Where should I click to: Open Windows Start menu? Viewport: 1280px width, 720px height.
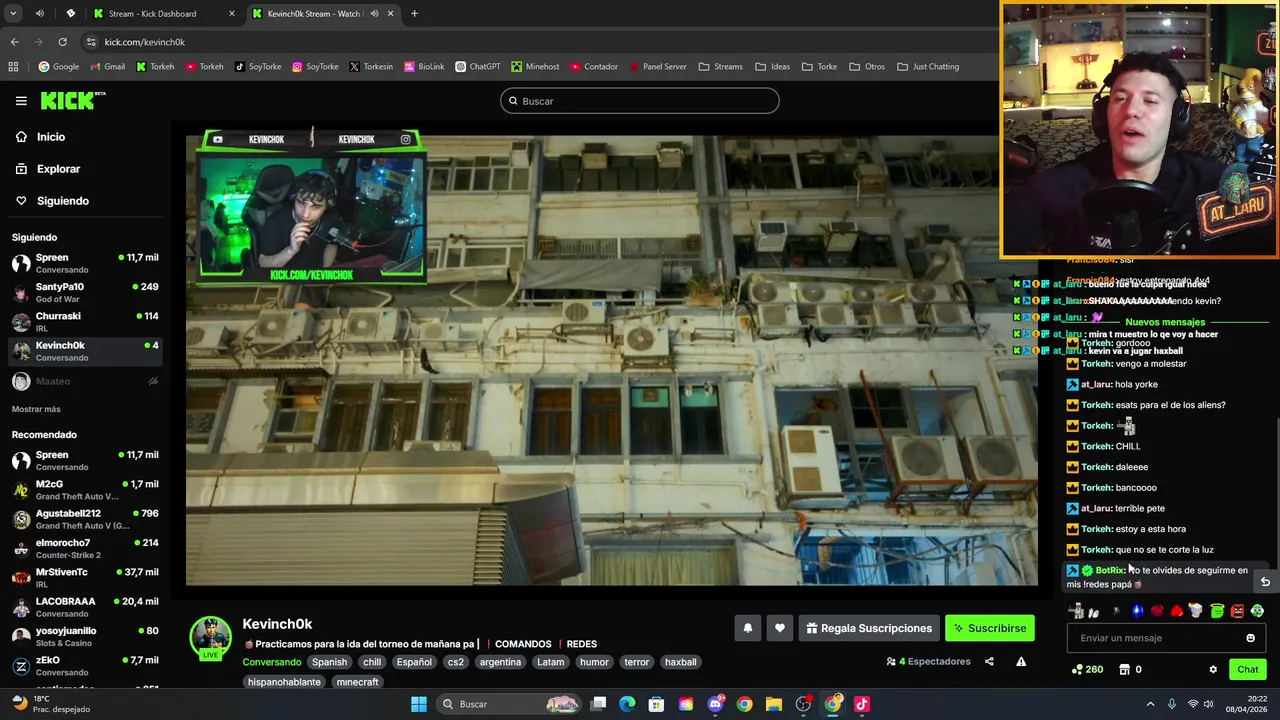pos(419,704)
